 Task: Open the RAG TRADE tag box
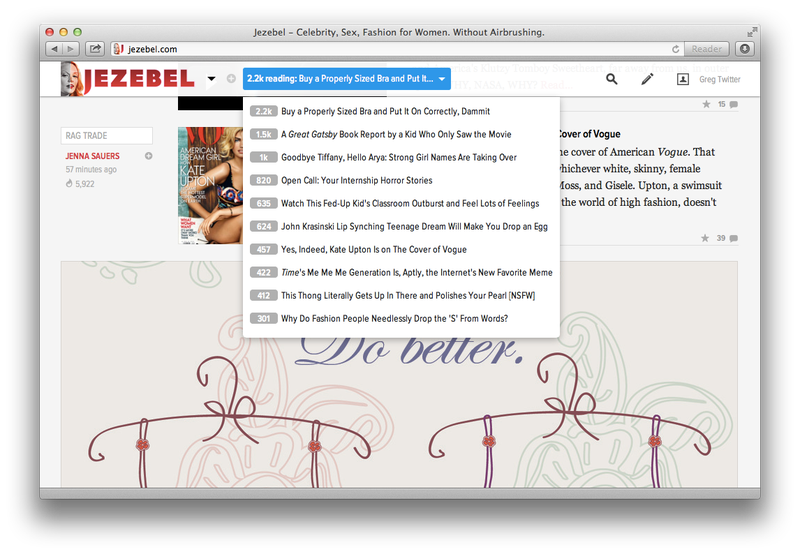coord(107,136)
